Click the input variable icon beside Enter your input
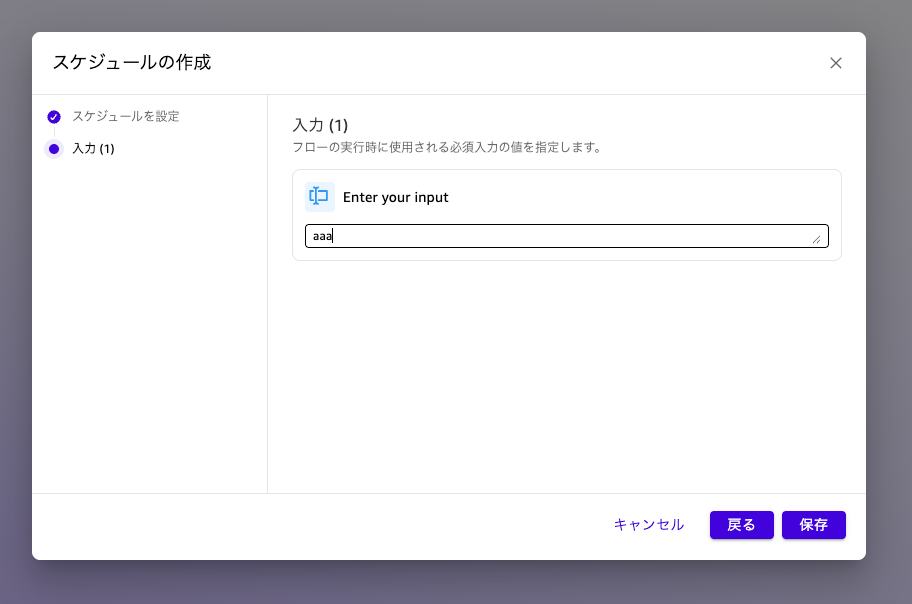Screen dimensions: 912x604 coord(319,197)
